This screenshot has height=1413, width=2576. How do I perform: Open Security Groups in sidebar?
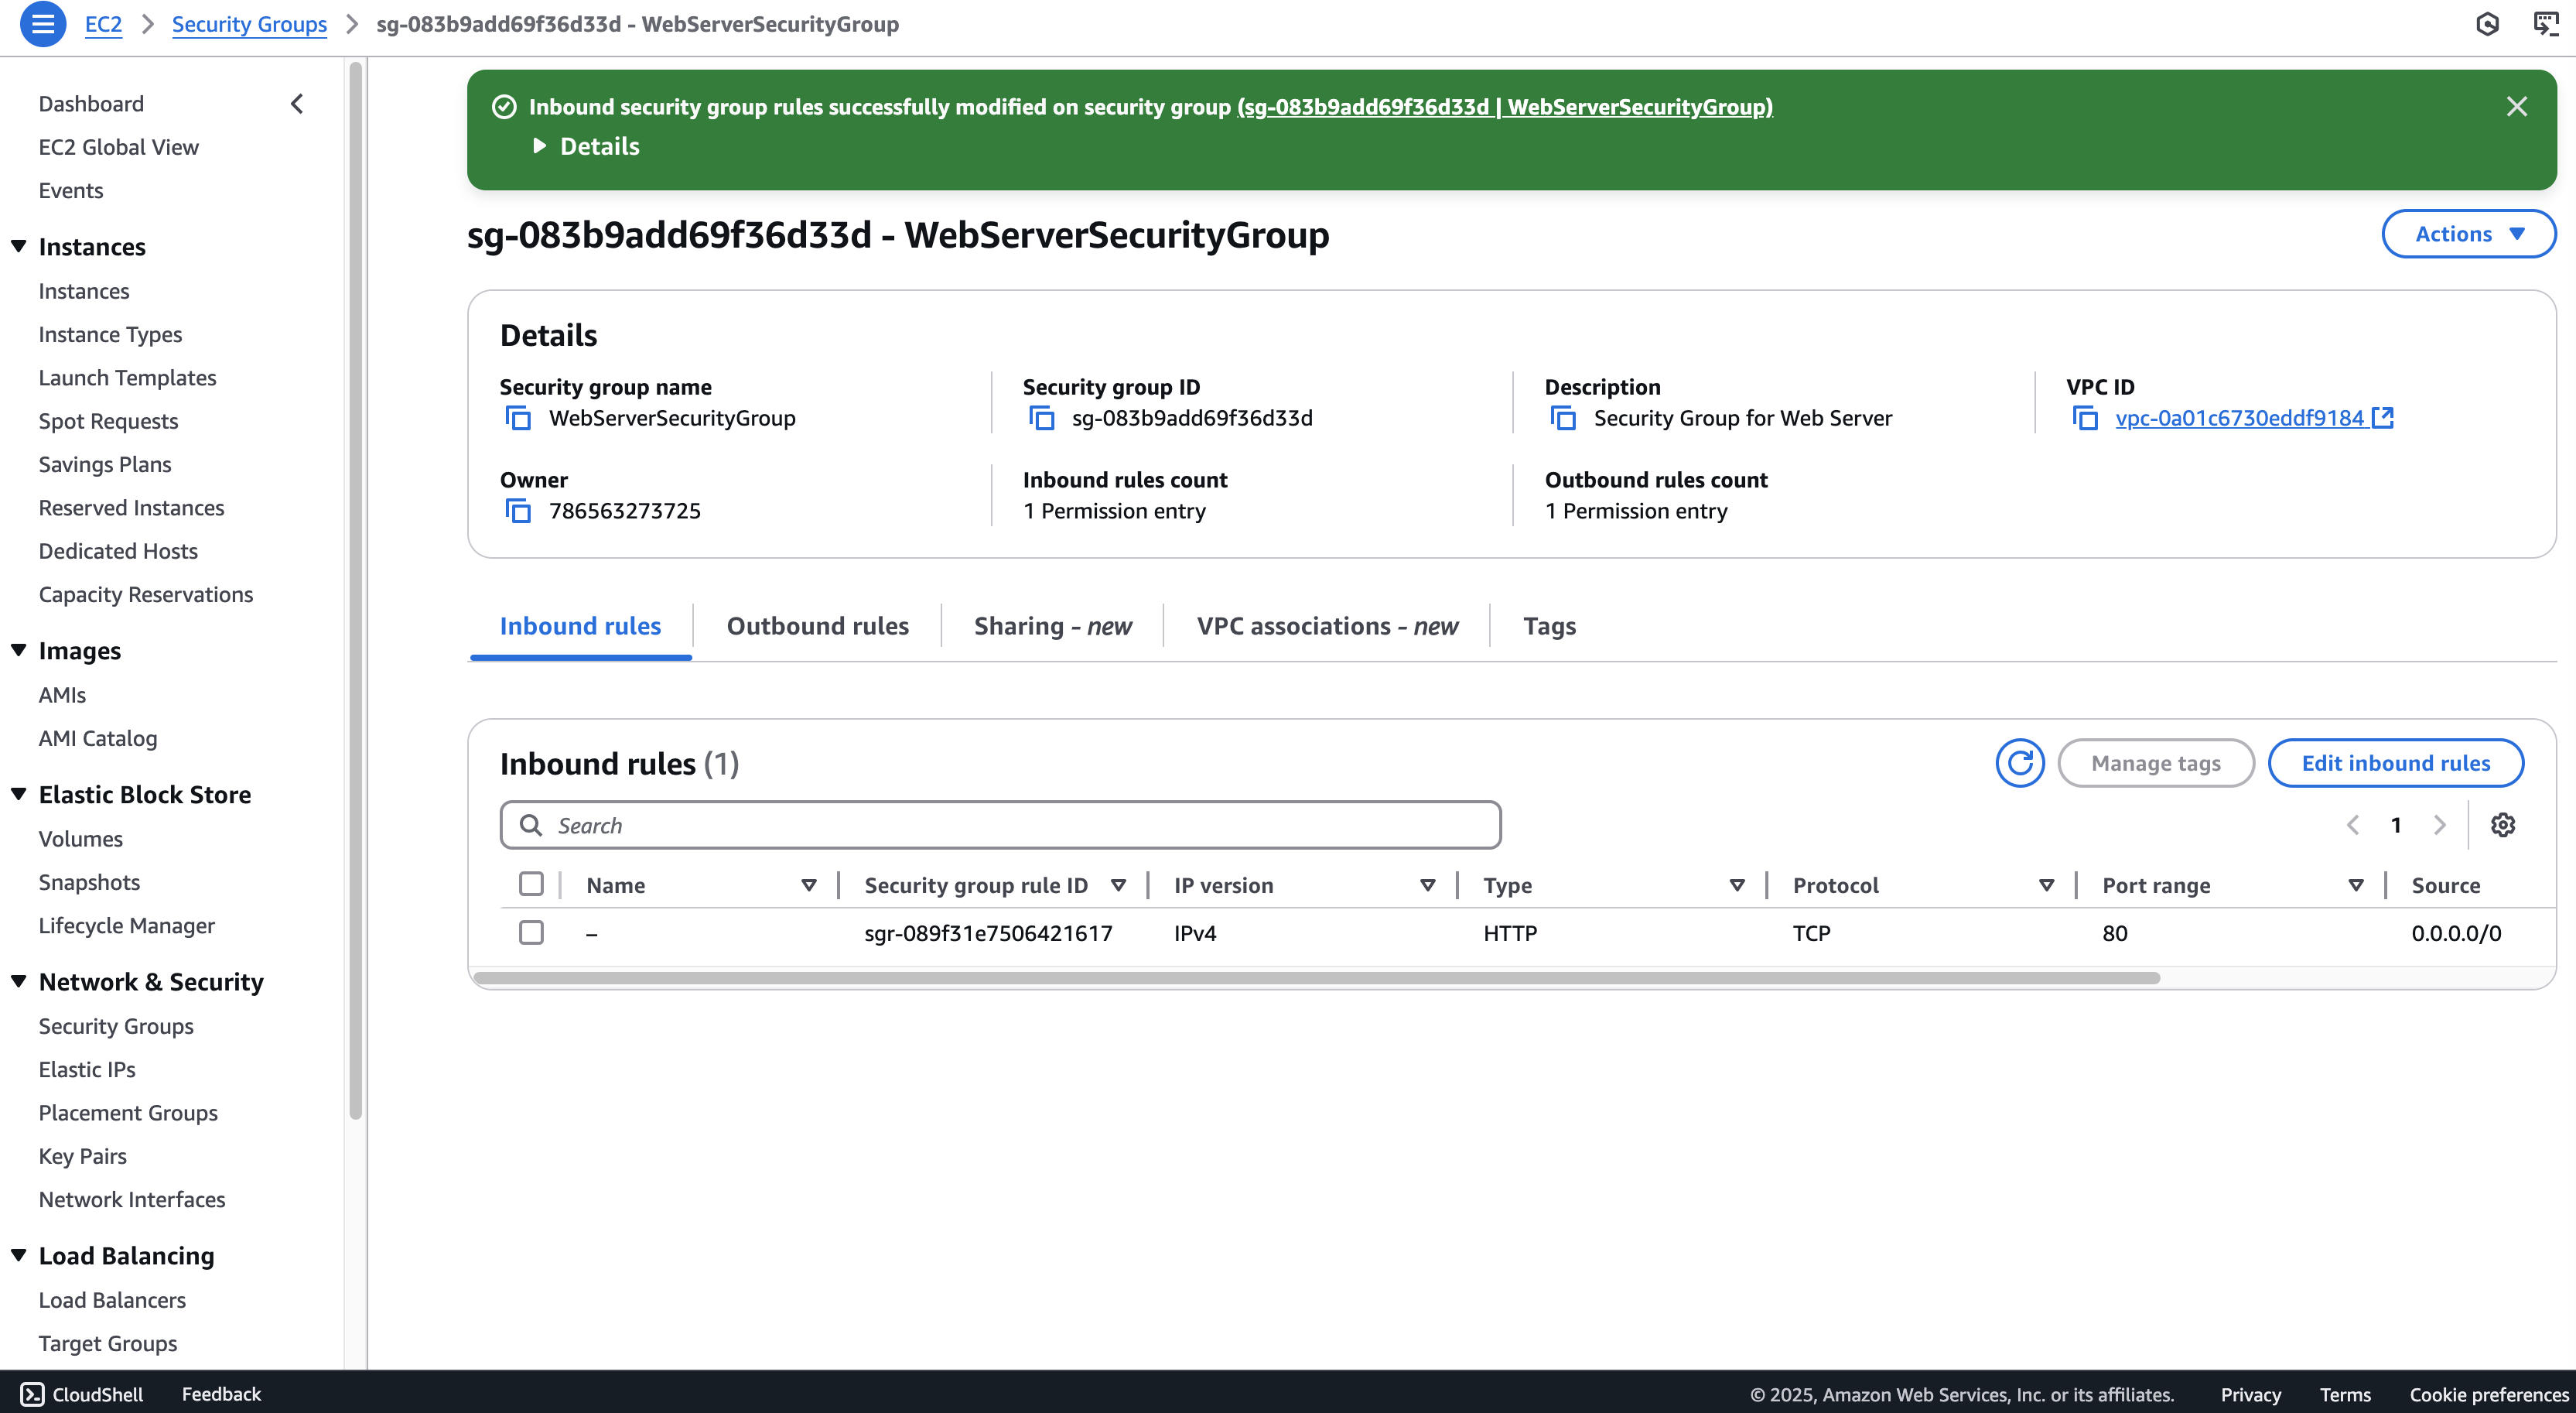pyautogui.click(x=116, y=1026)
